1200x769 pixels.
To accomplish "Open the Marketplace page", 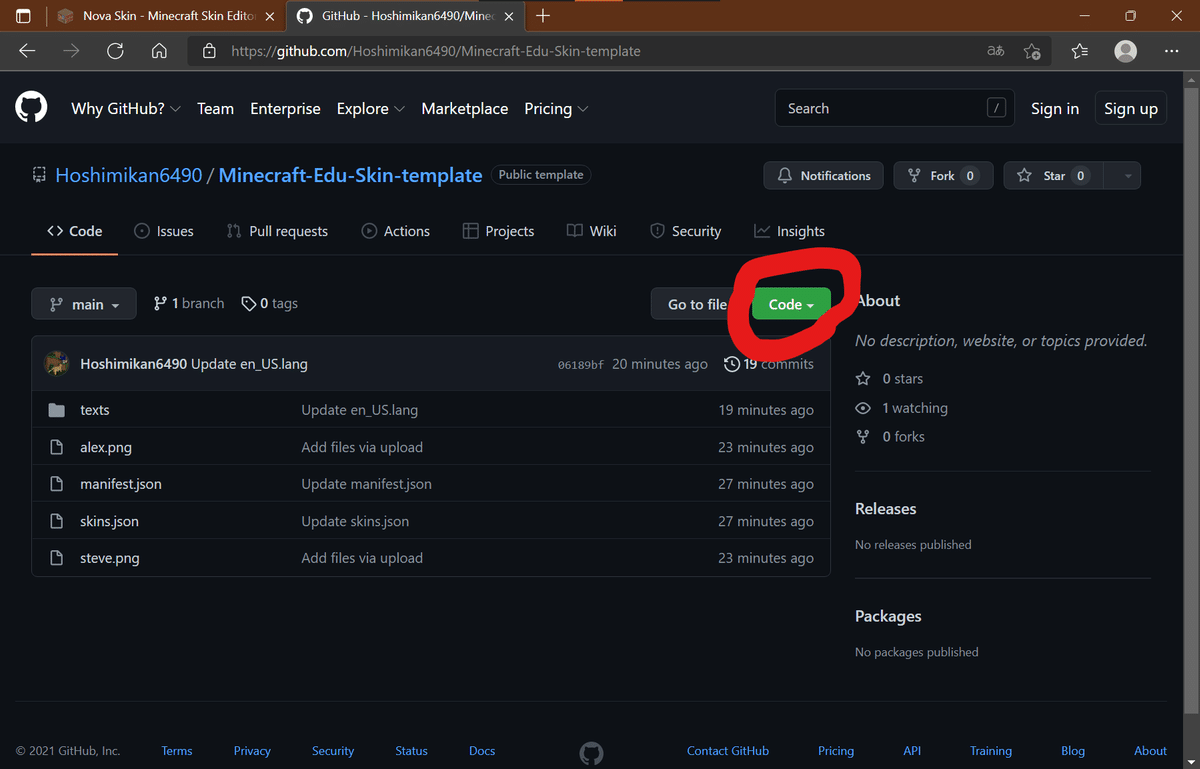I will click(465, 109).
